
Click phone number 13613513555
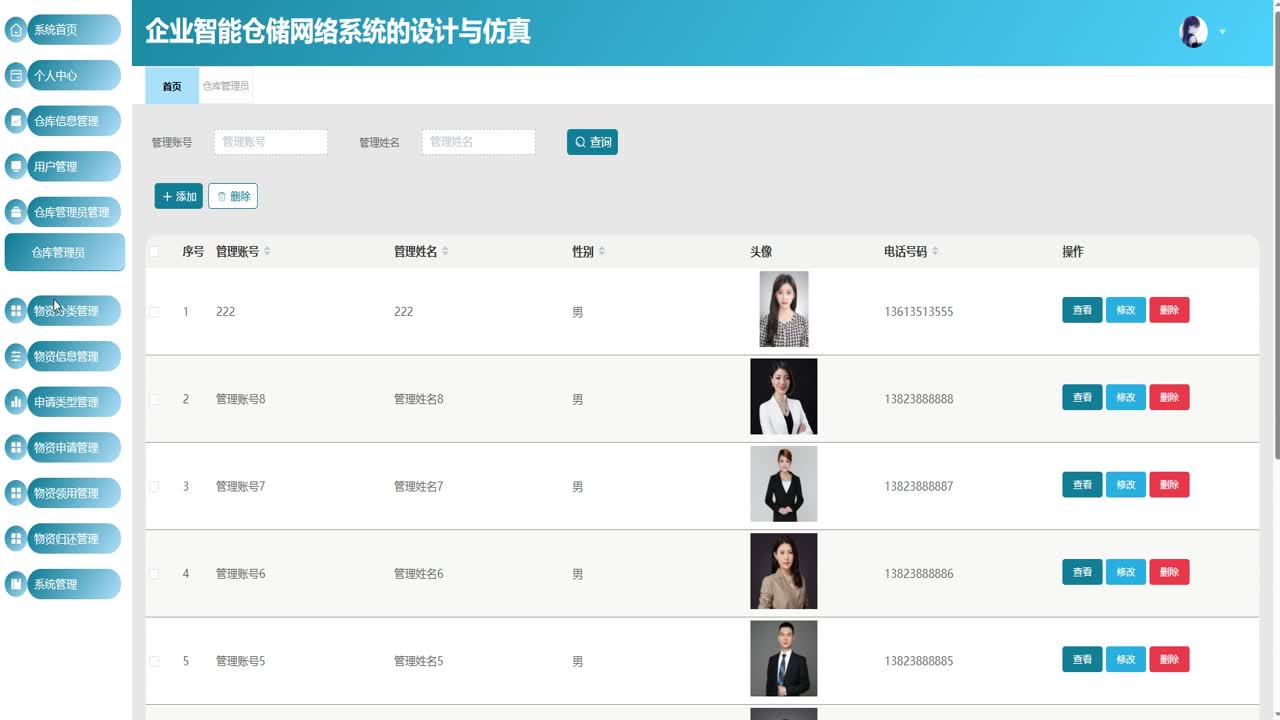[919, 312]
